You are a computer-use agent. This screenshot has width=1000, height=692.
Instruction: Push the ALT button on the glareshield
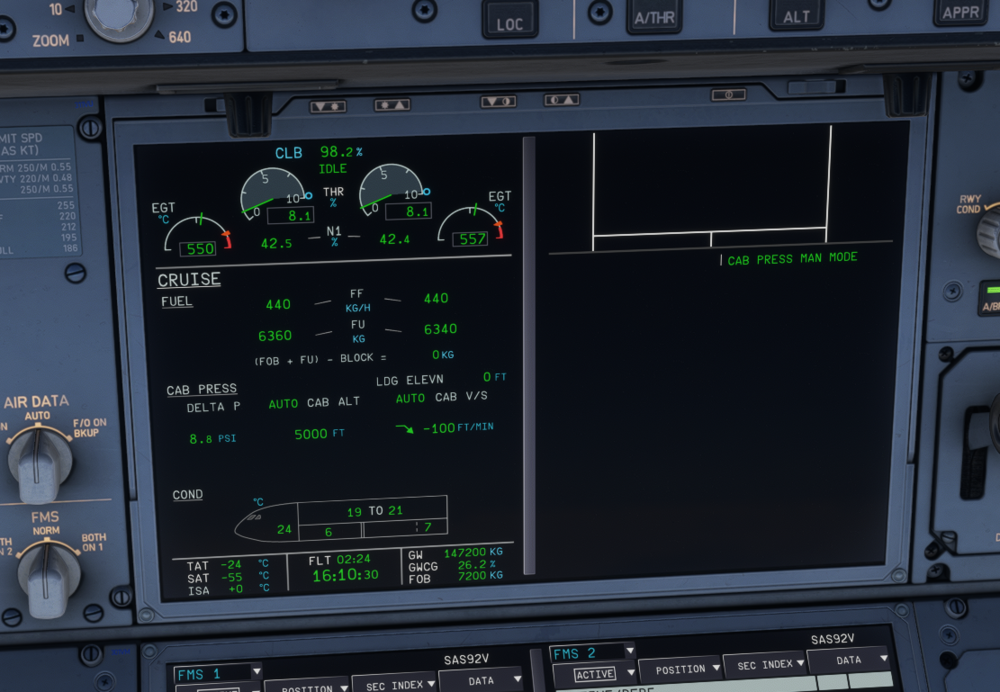pyautogui.click(x=796, y=17)
